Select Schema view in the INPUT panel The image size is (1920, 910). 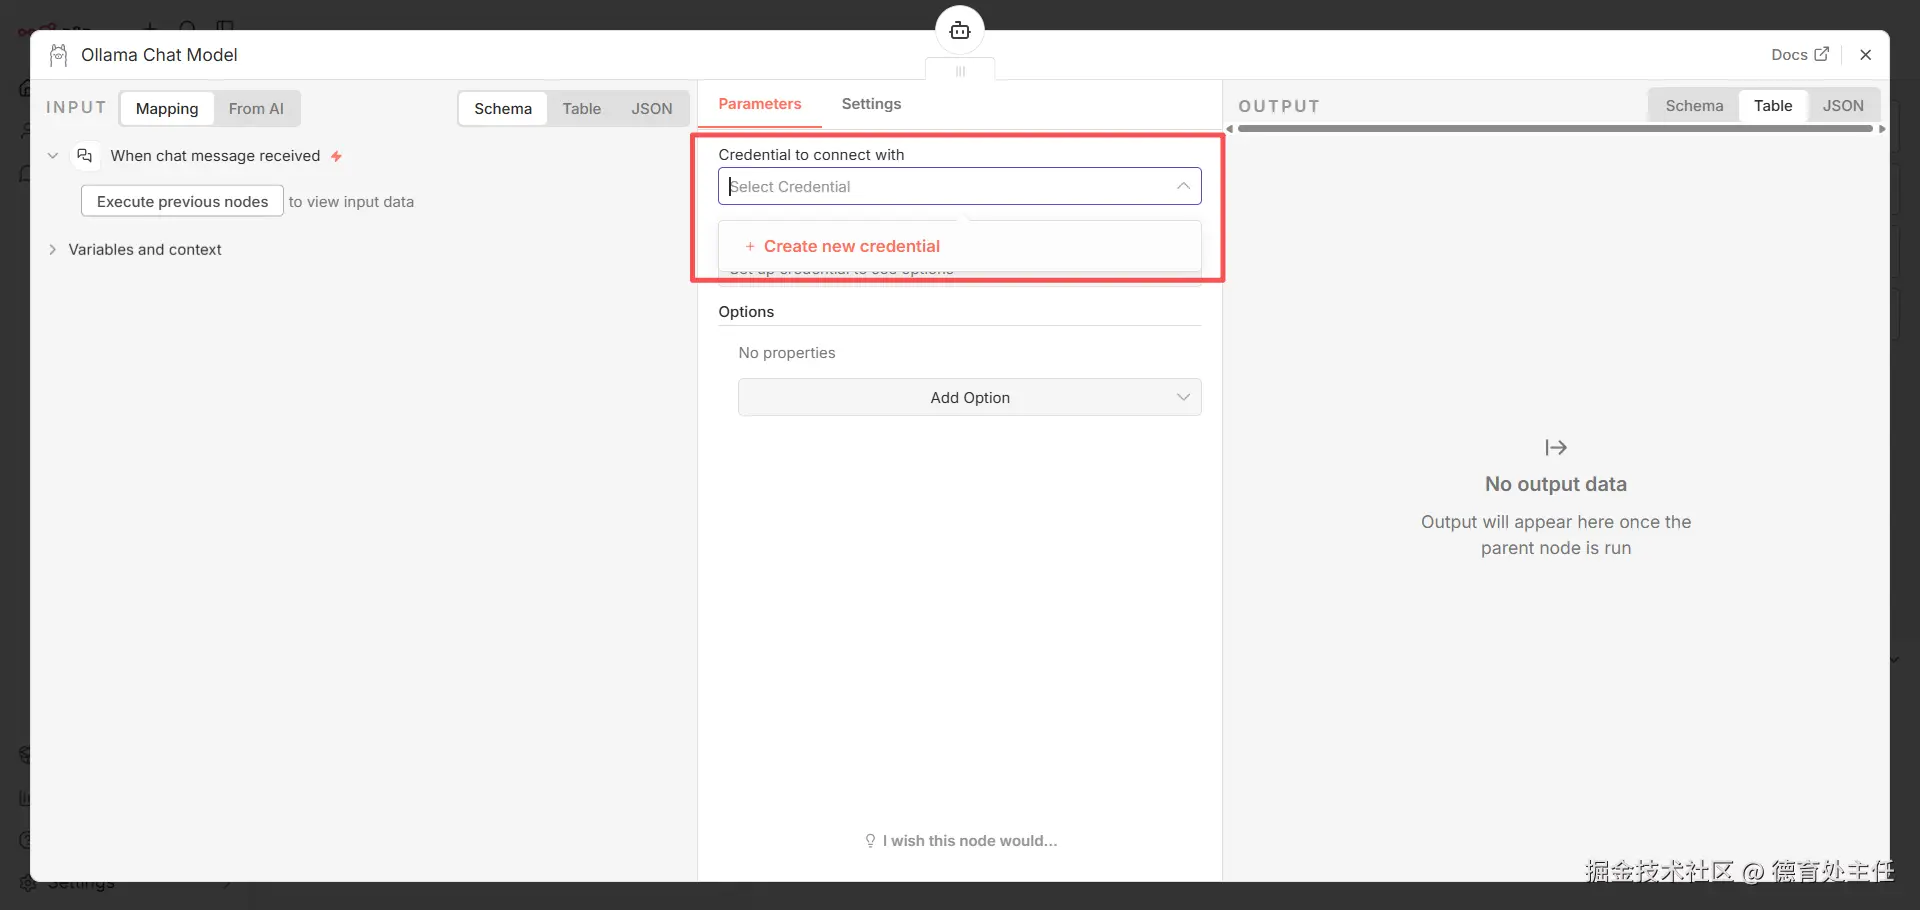[x=503, y=109]
